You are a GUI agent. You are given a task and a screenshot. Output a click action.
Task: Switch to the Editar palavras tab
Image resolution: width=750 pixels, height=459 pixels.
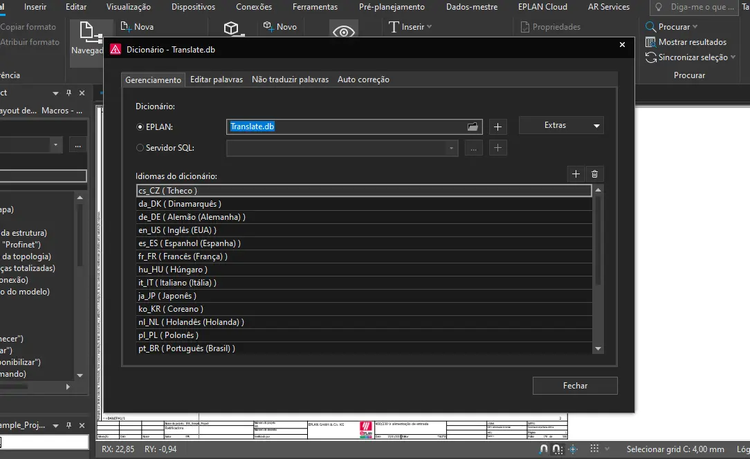click(x=216, y=79)
